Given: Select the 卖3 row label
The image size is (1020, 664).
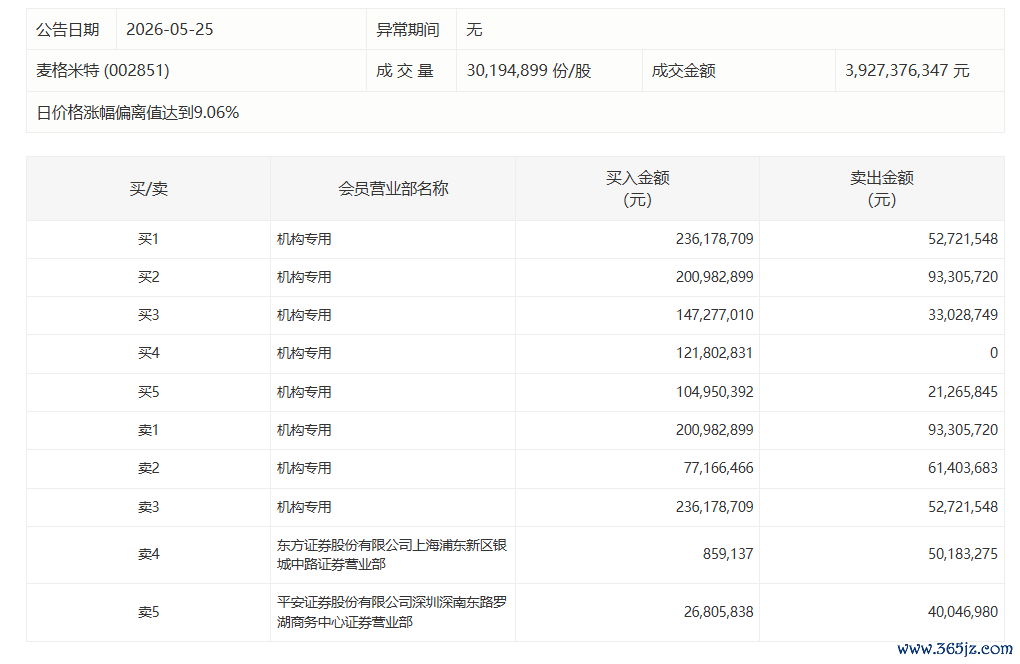Looking at the screenshot, I should coord(148,507).
